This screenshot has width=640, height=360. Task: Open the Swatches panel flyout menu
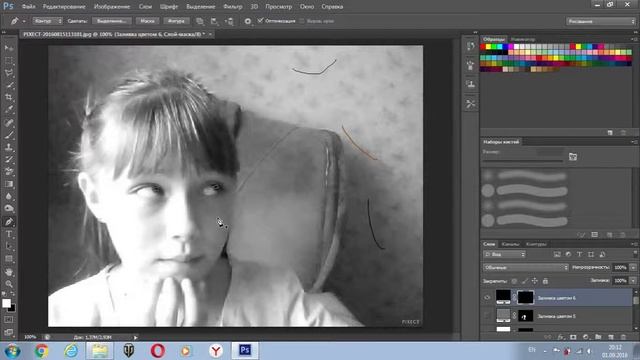pos(633,39)
